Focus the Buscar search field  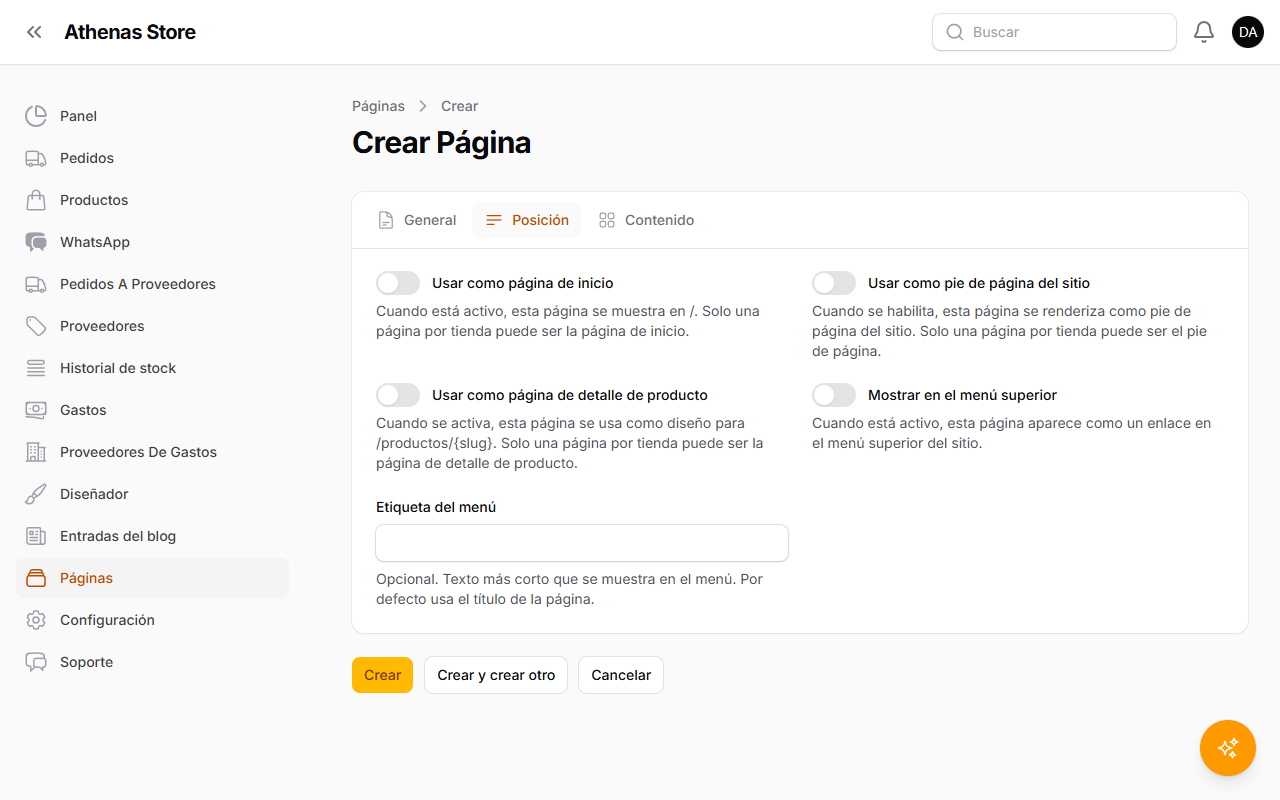(x=1054, y=32)
